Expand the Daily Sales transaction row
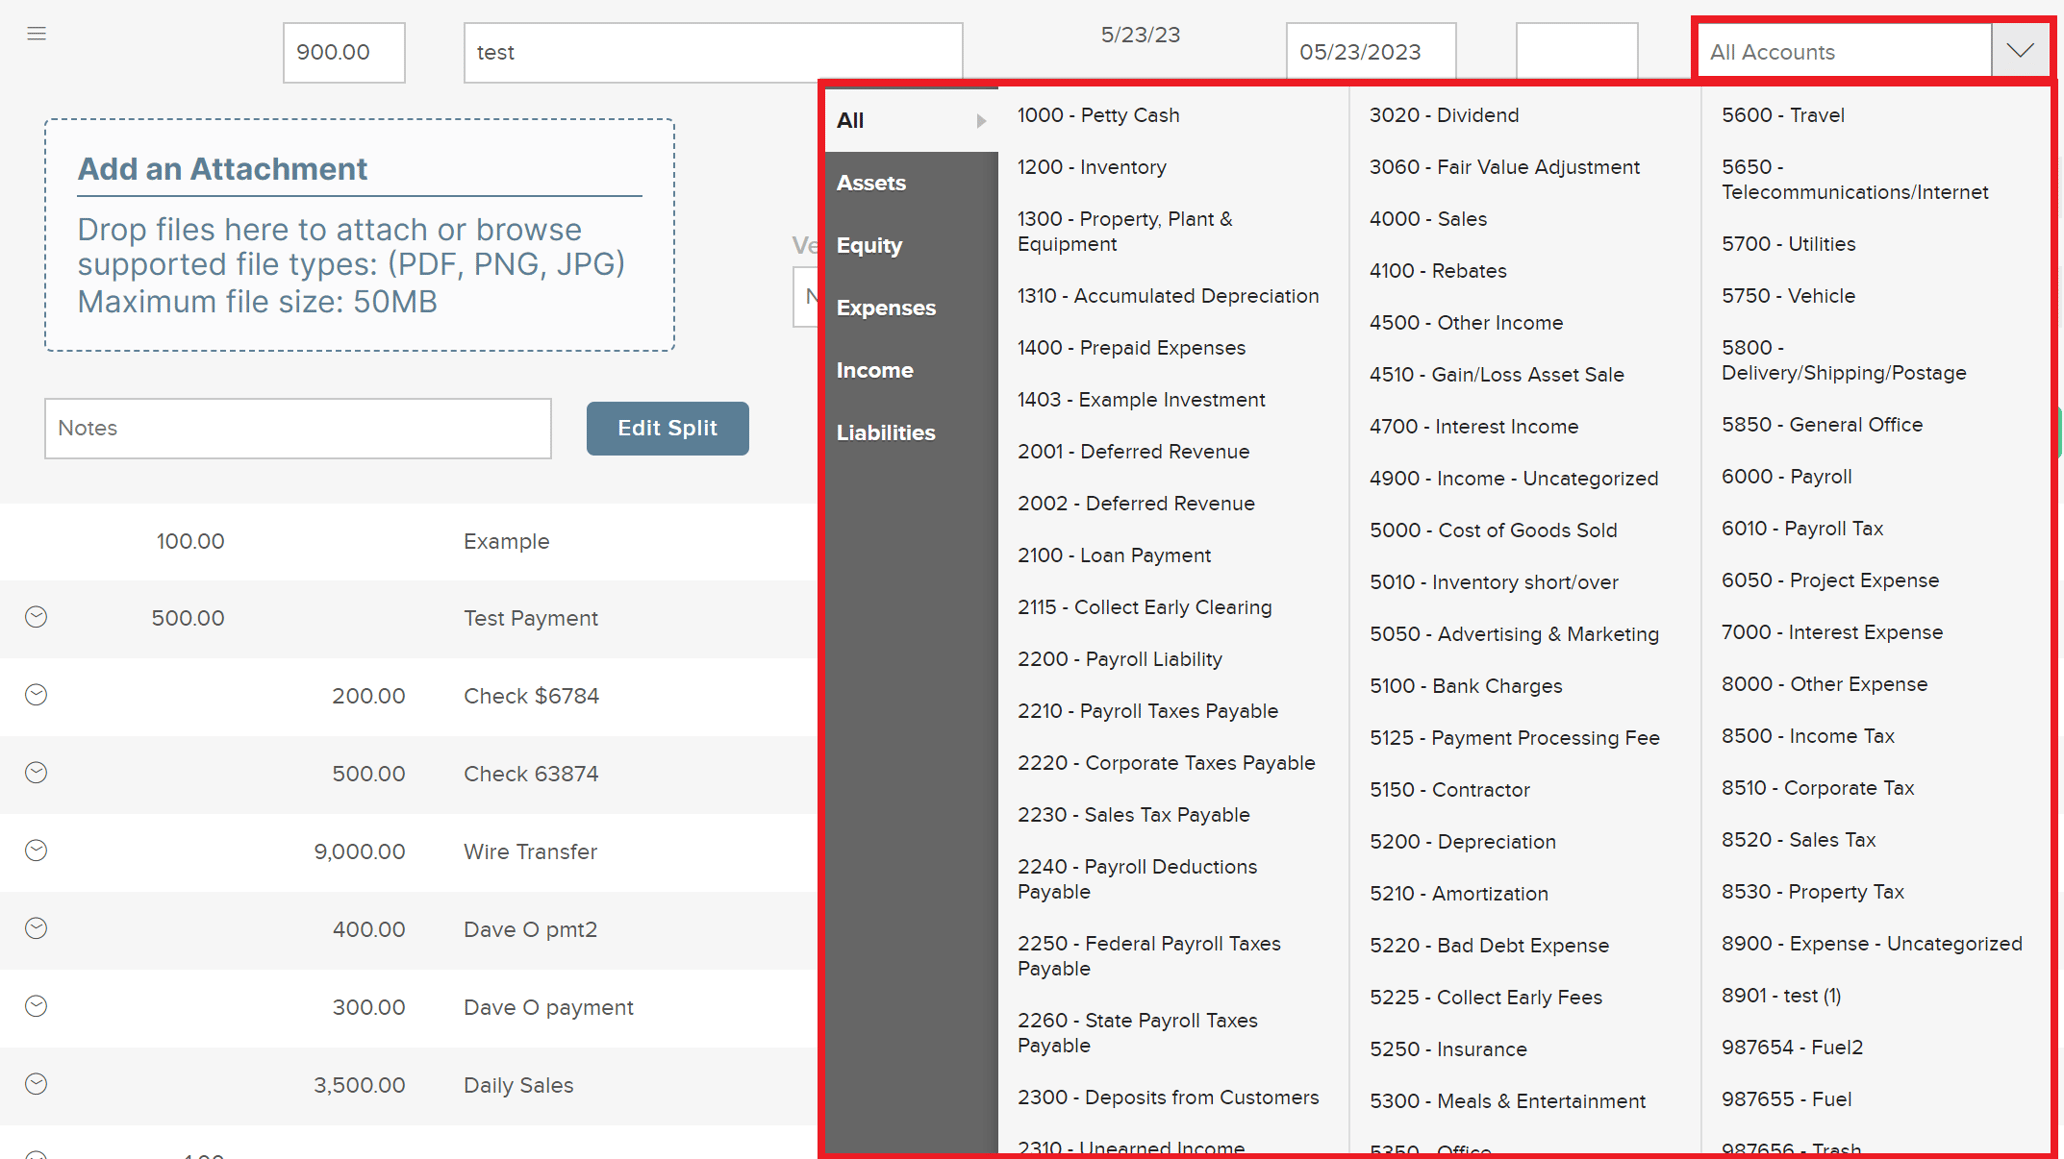This screenshot has height=1159, width=2064. 36,1084
